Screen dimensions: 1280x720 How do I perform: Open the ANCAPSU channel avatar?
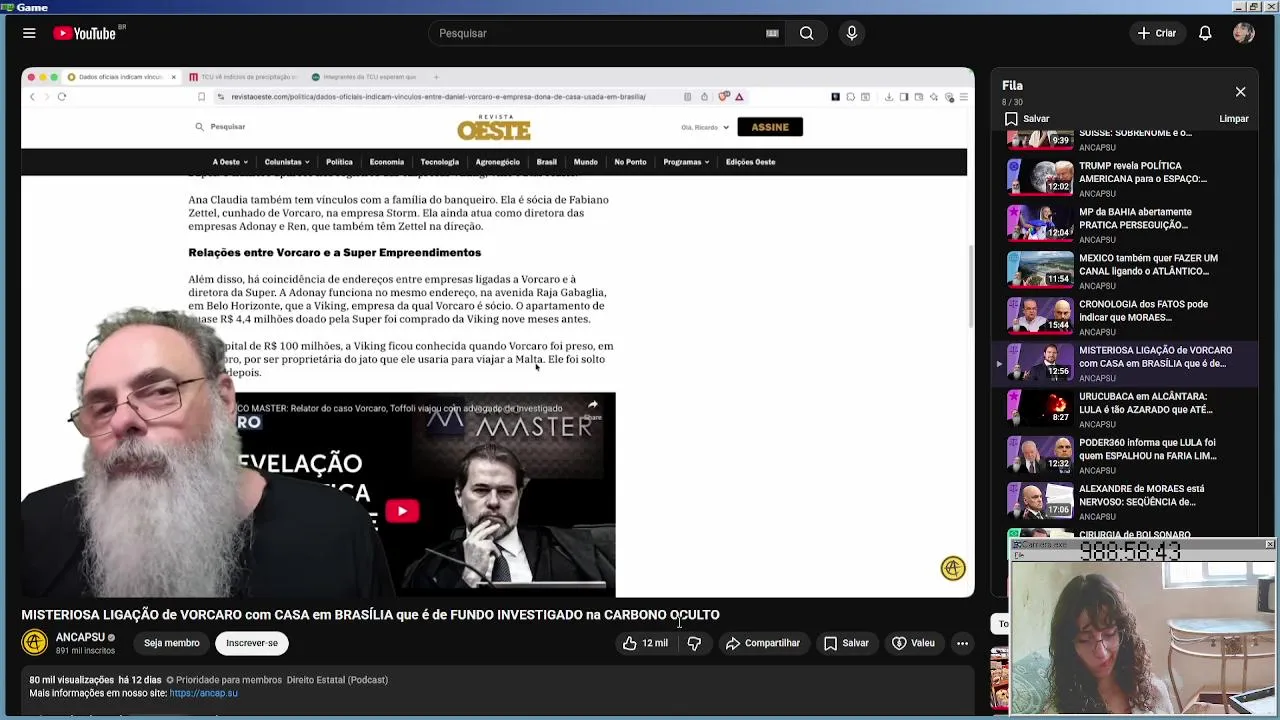point(35,643)
